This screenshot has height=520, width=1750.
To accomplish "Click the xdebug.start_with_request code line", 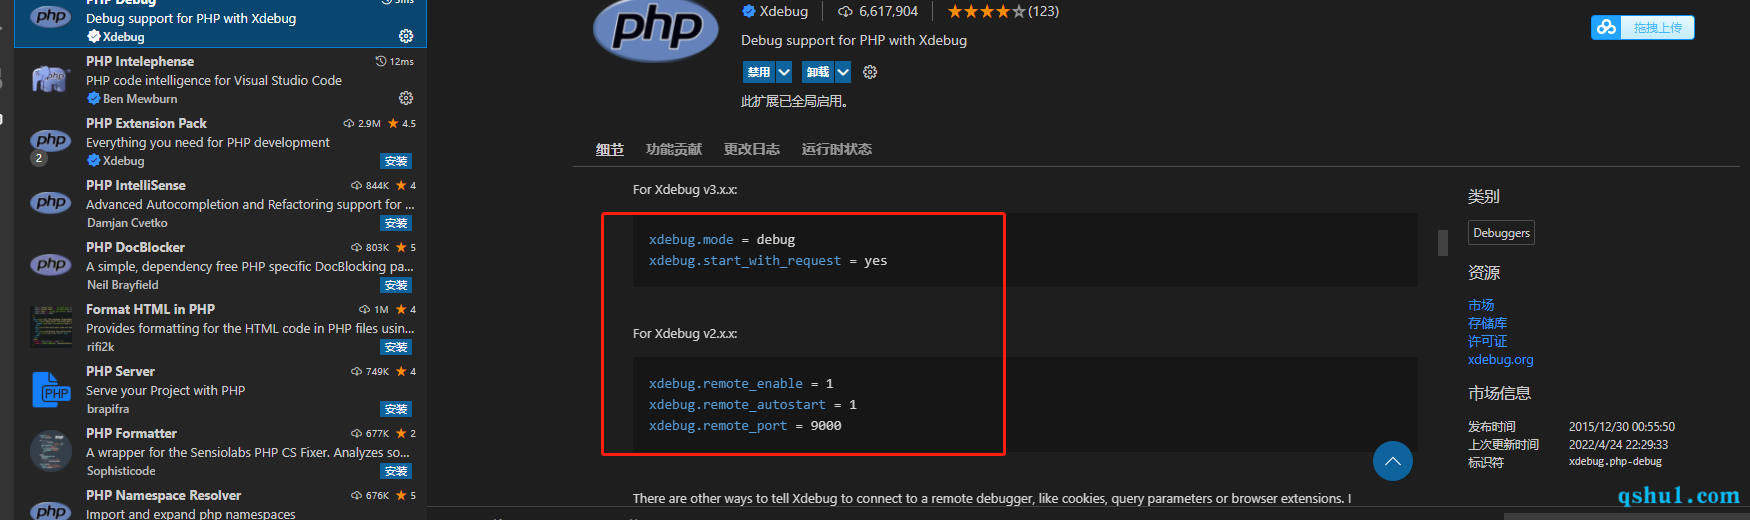I will point(768,260).
